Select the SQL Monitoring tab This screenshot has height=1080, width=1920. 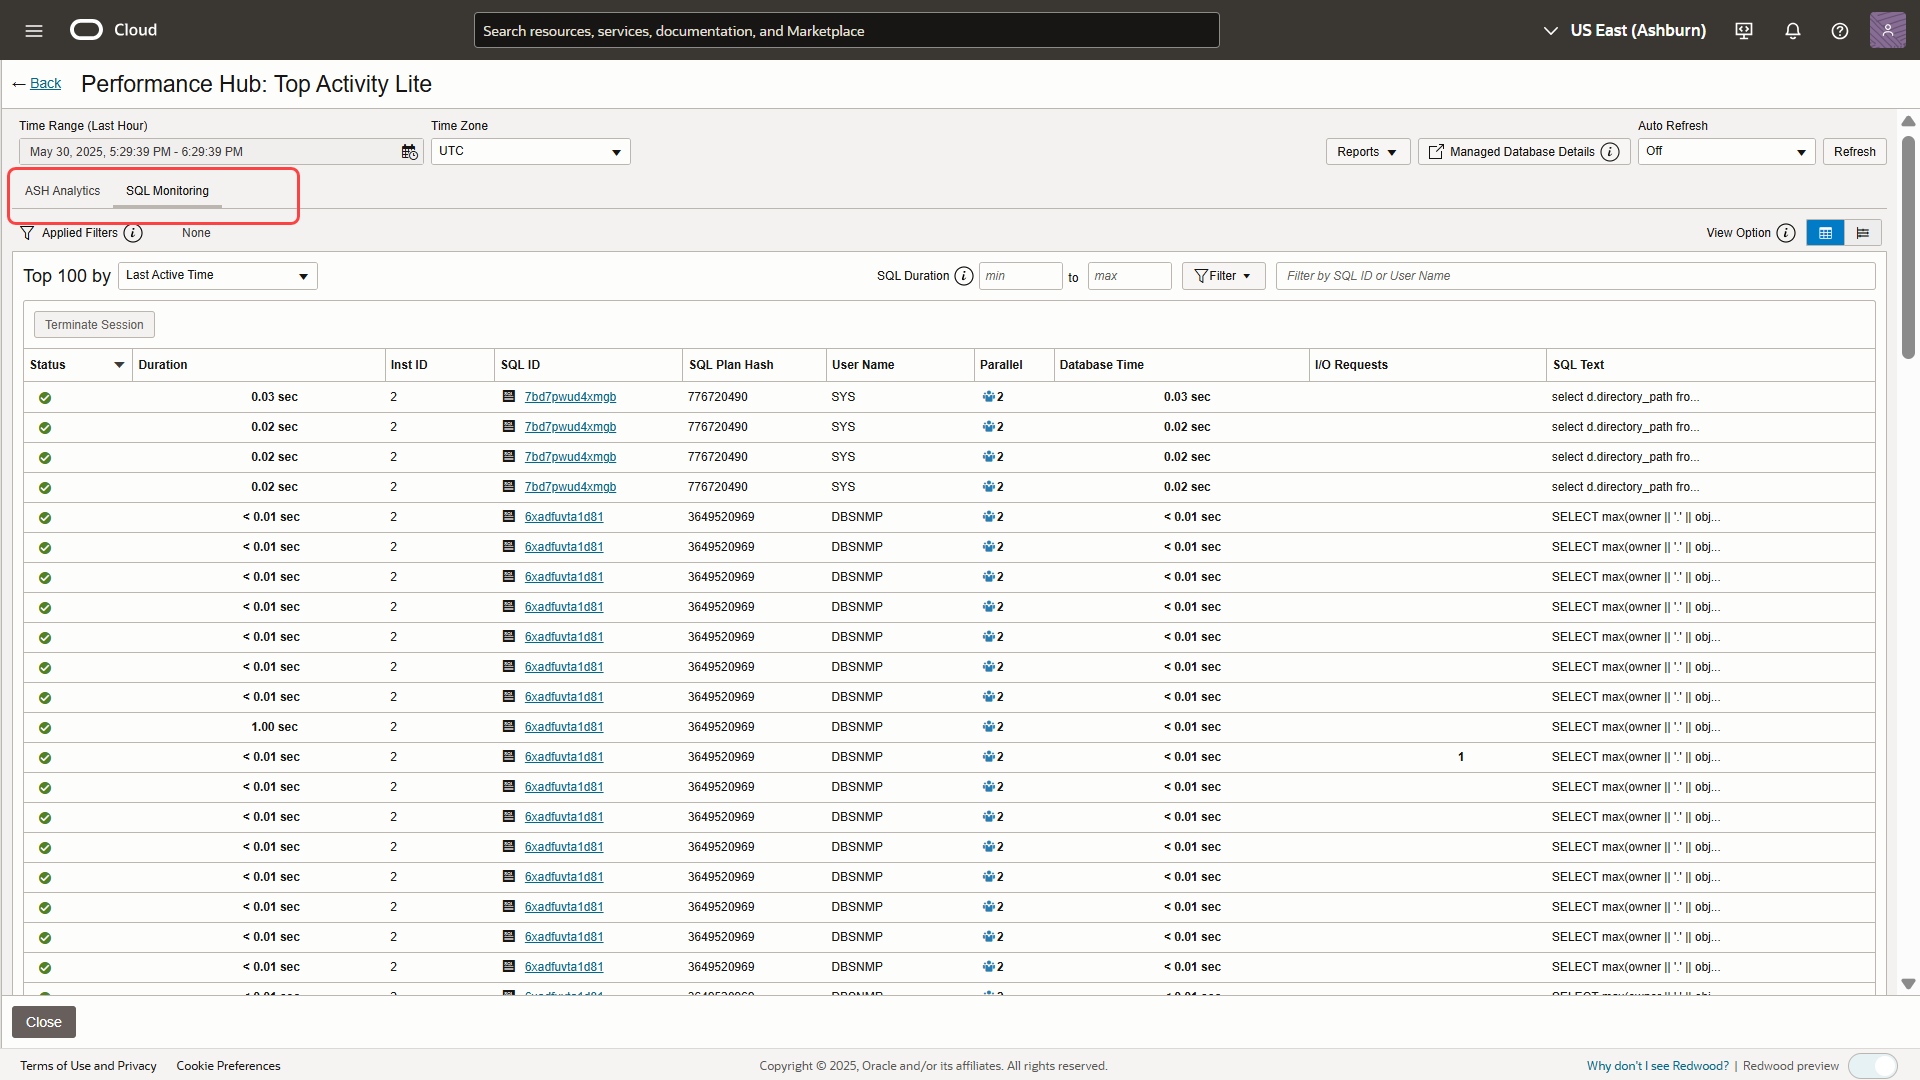pyautogui.click(x=167, y=191)
